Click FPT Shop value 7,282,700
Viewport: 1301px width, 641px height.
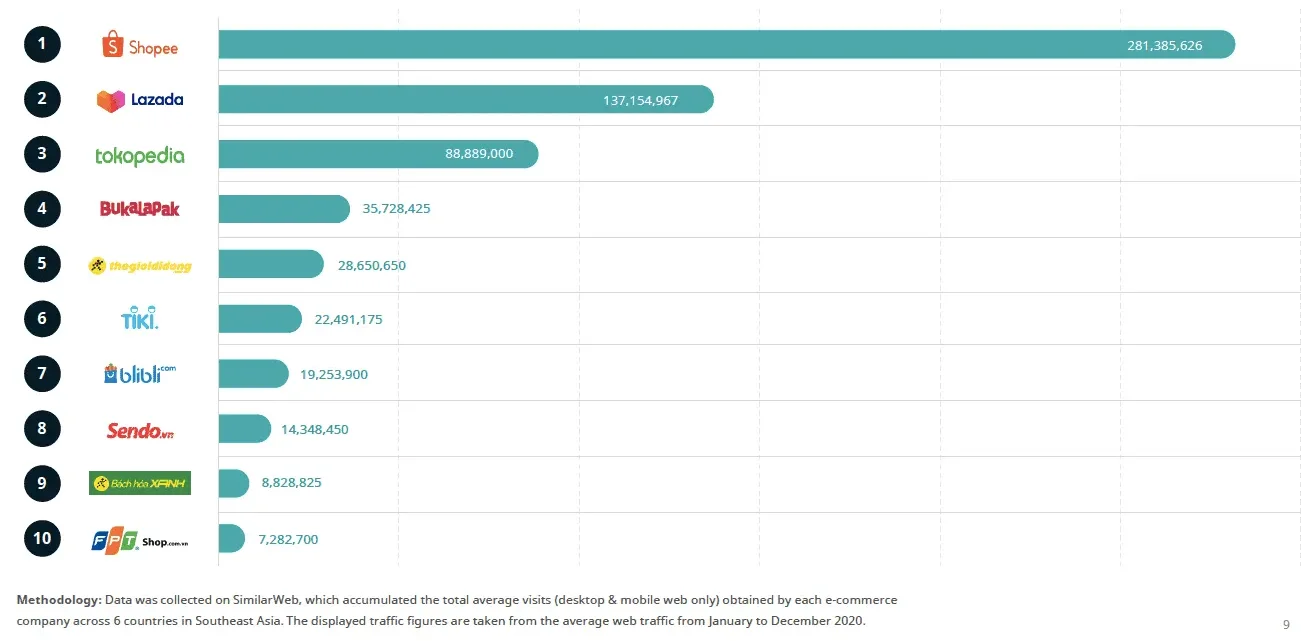click(x=288, y=540)
